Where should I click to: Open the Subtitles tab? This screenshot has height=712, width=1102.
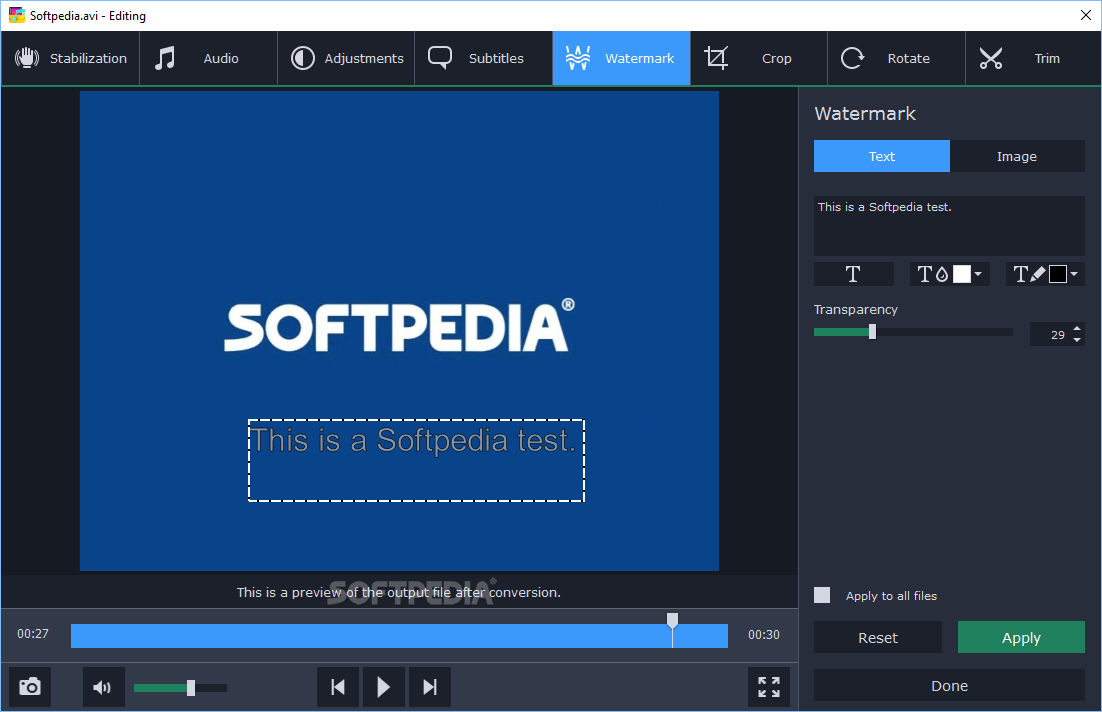tap(484, 58)
